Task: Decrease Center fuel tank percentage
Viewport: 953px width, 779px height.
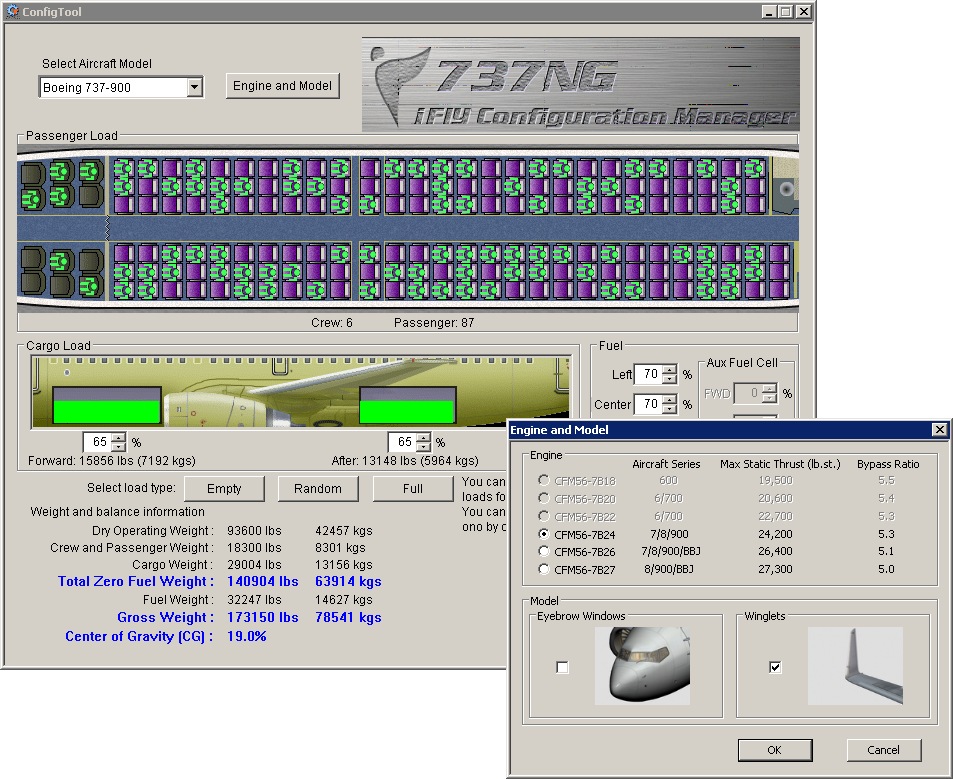Action: coord(669,408)
